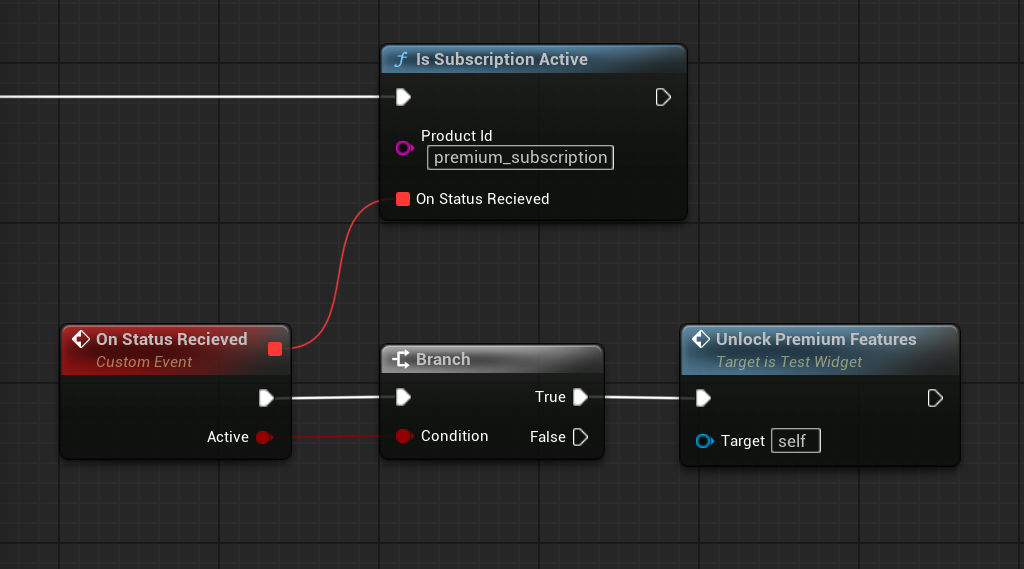Click the blue Target object pin
The width and height of the screenshot is (1024, 569).
click(704, 441)
